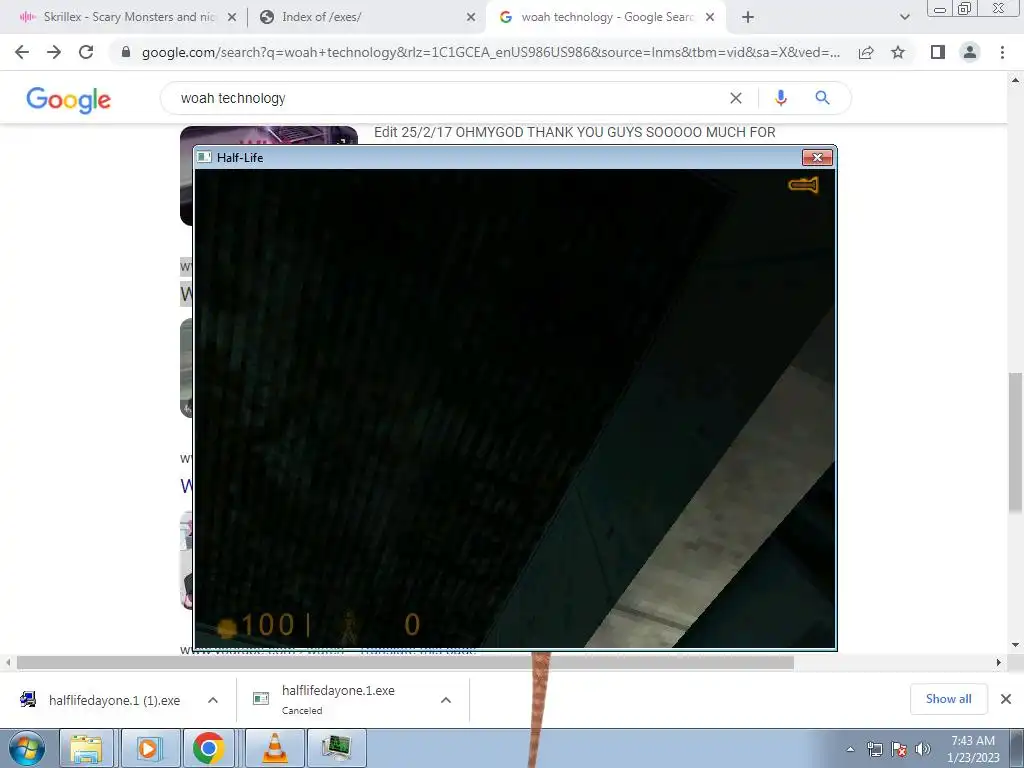
Task: Open the tab search dropdown arrow
Action: [904, 18]
